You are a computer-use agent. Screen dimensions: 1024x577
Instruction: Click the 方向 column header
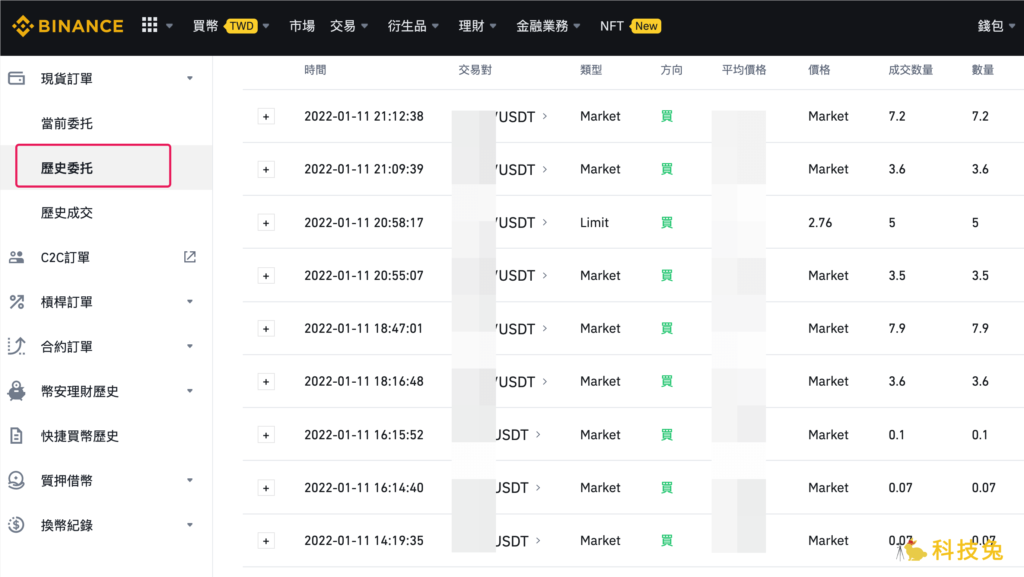click(671, 70)
